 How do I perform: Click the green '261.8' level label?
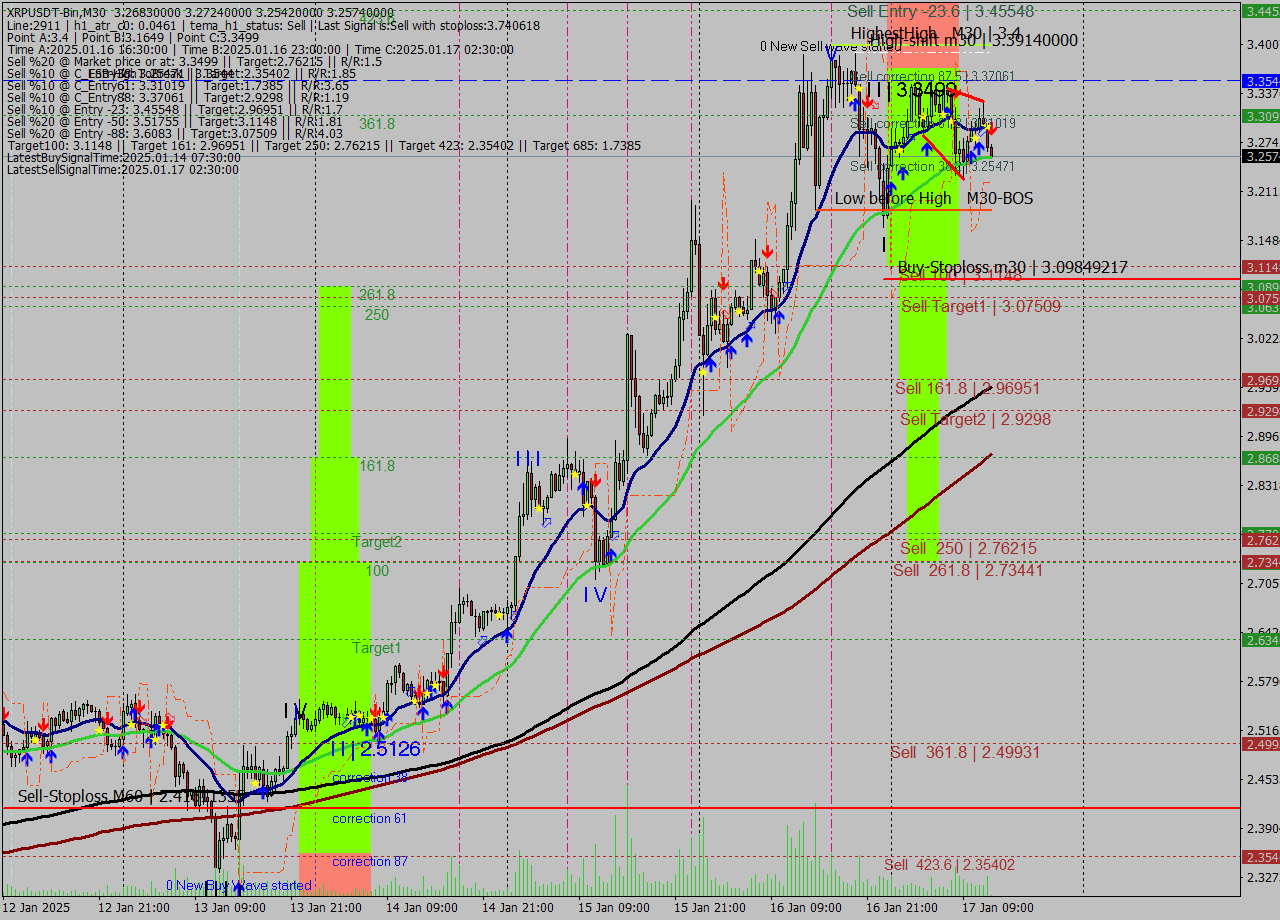[x=377, y=295]
